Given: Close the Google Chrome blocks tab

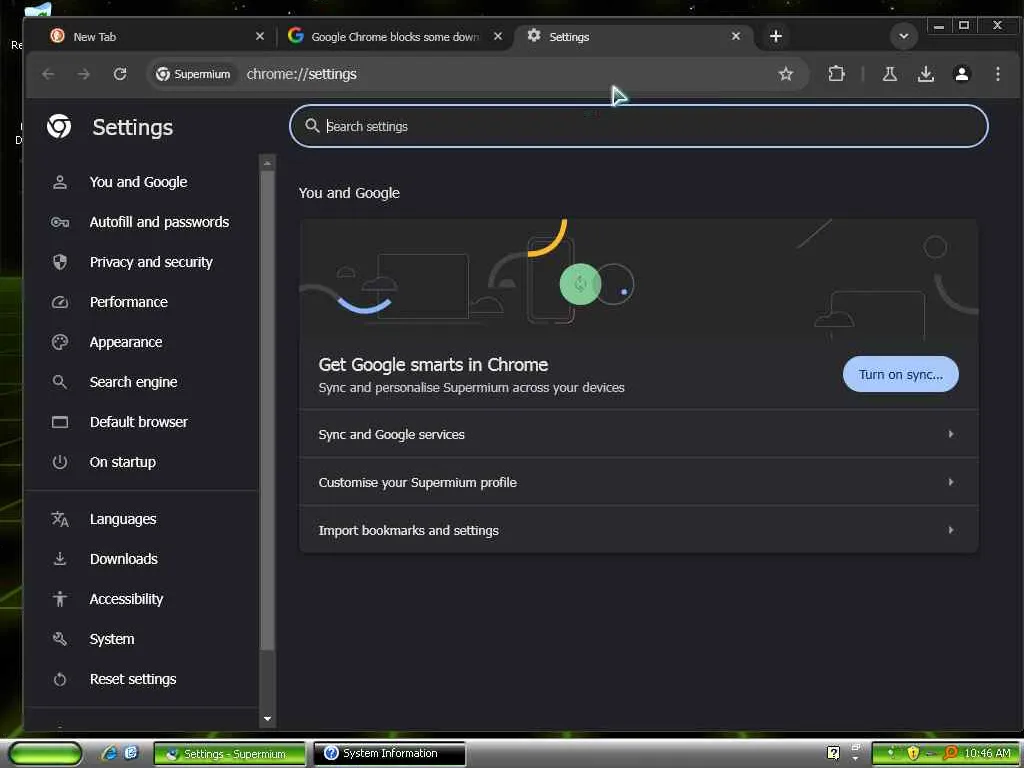Looking at the screenshot, I should point(498,37).
